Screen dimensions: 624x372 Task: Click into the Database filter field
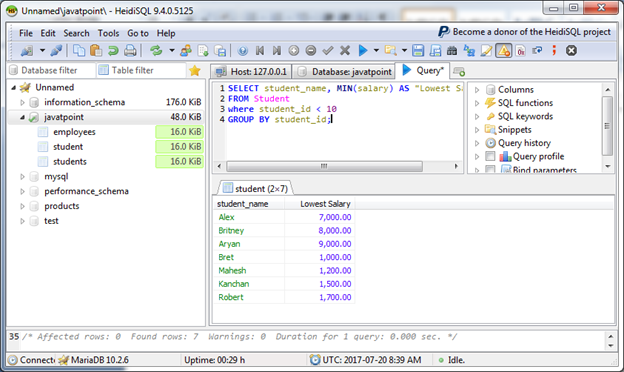[x=53, y=70]
